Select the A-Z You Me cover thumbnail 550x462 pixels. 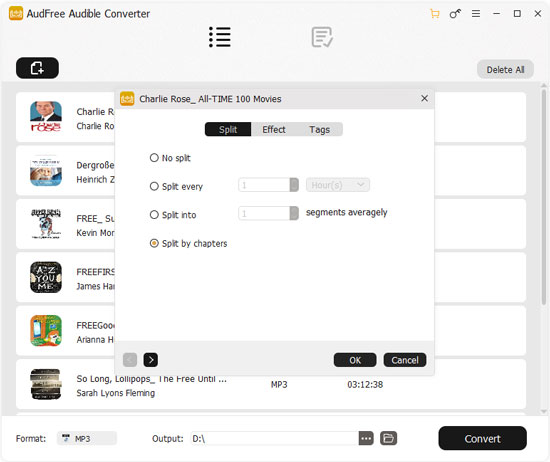point(46,277)
